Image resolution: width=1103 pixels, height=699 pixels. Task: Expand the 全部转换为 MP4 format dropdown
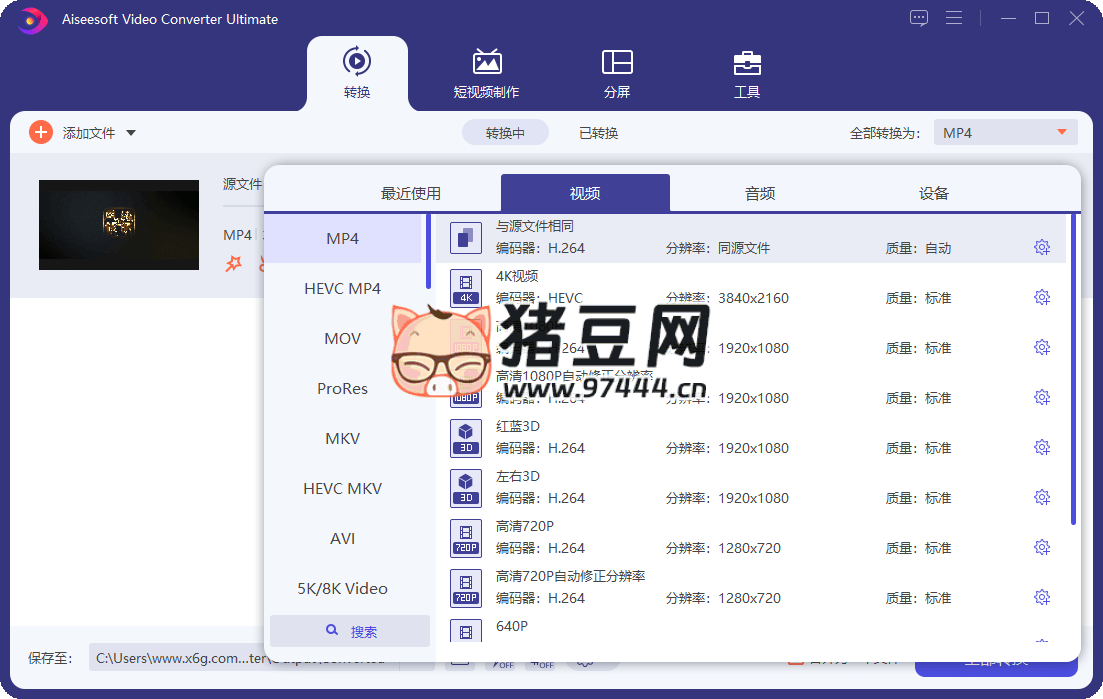coord(1005,133)
